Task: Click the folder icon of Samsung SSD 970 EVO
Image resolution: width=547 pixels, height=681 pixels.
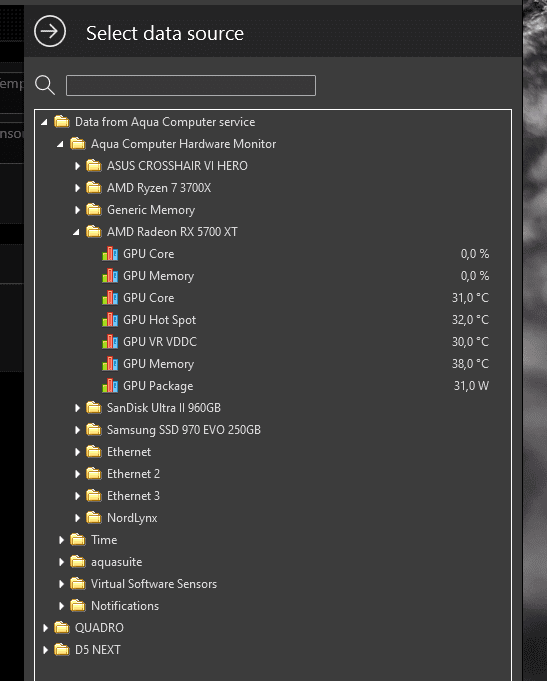Action: [x=94, y=430]
